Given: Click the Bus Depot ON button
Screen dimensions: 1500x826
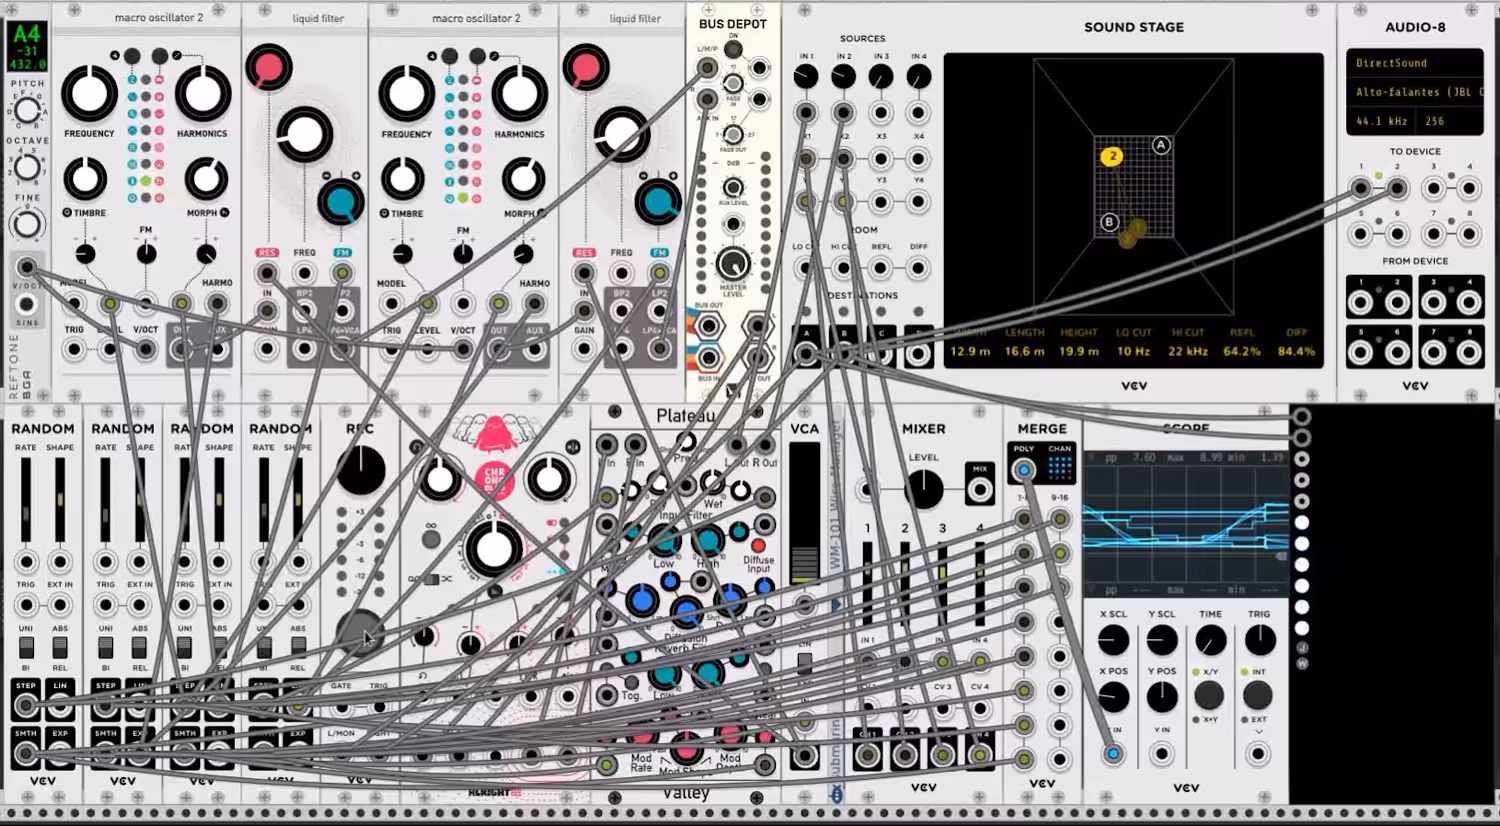Looking at the screenshot, I should (733, 49).
